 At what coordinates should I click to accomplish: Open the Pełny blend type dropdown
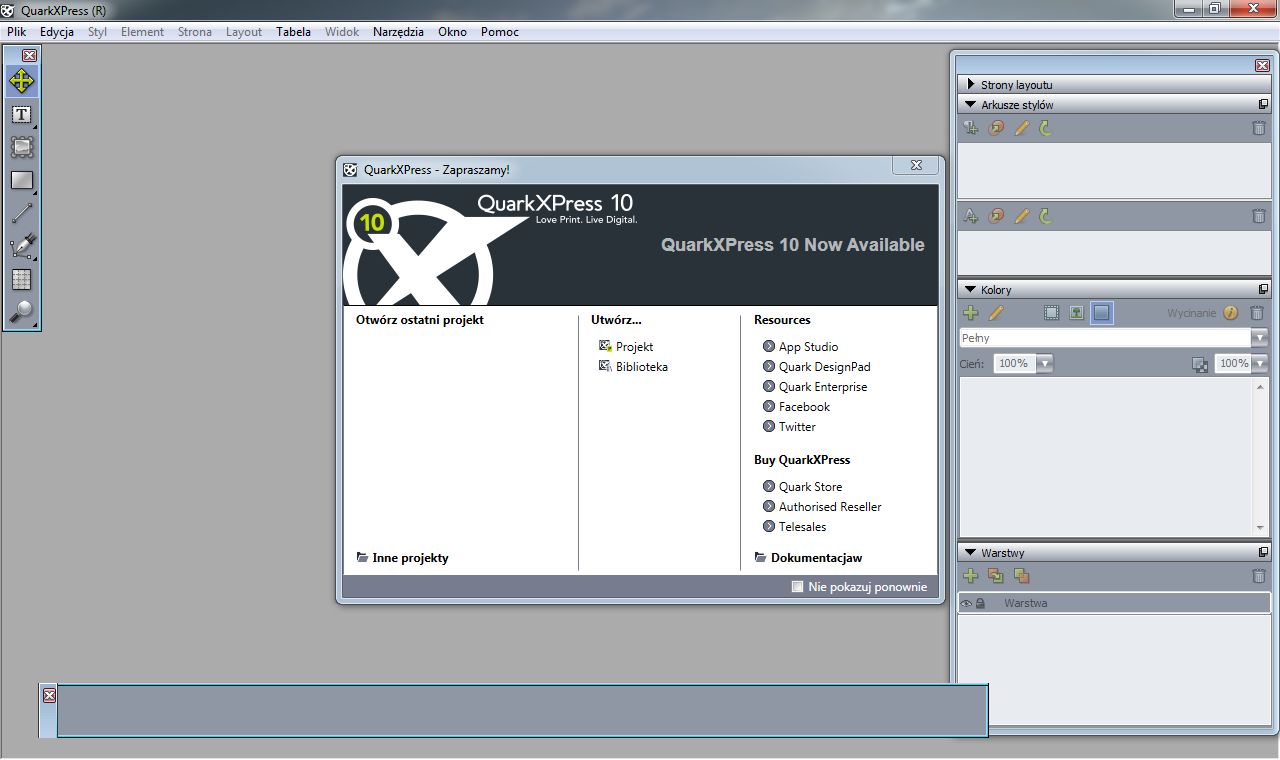click(1259, 338)
